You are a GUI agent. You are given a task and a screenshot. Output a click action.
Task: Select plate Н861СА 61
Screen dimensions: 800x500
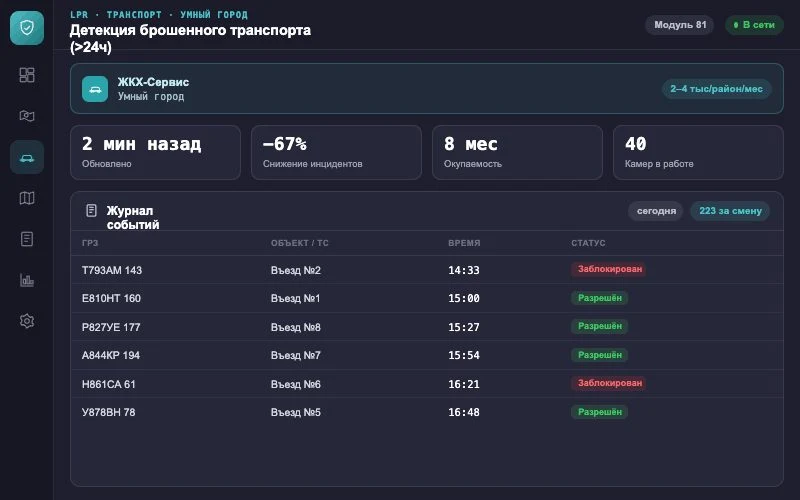coord(109,384)
